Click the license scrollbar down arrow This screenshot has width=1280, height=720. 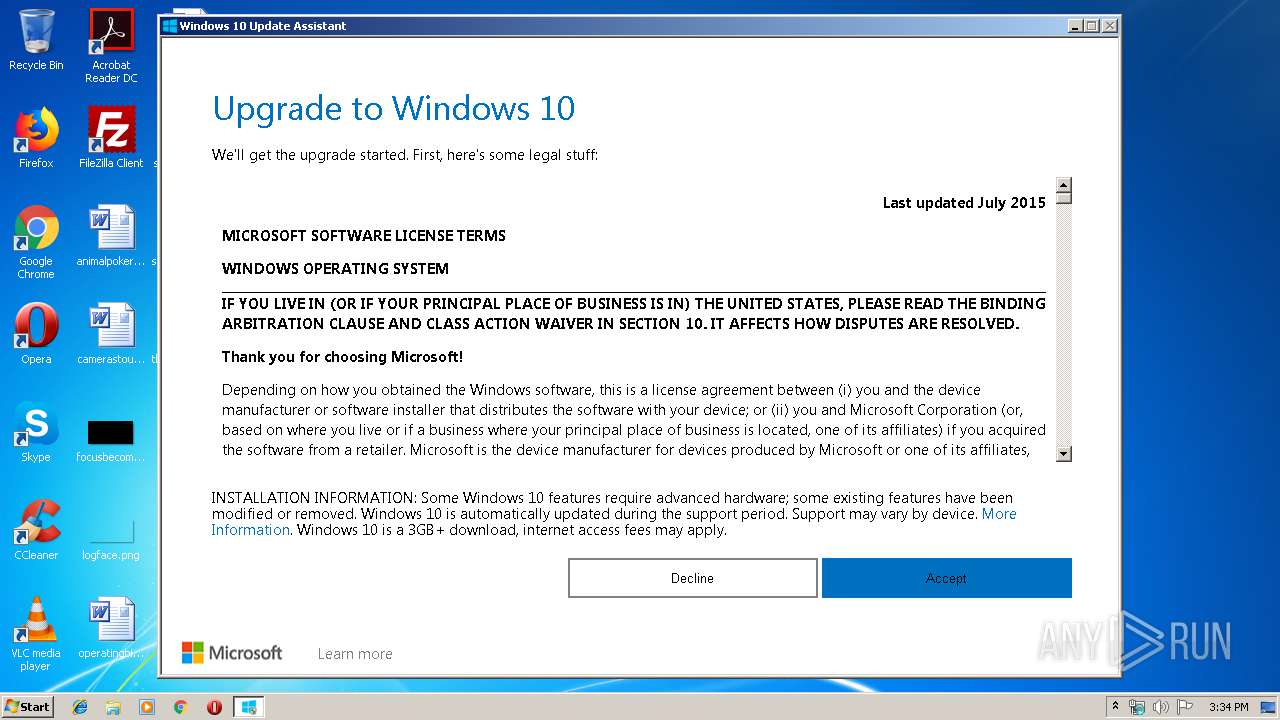(x=1064, y=453)
